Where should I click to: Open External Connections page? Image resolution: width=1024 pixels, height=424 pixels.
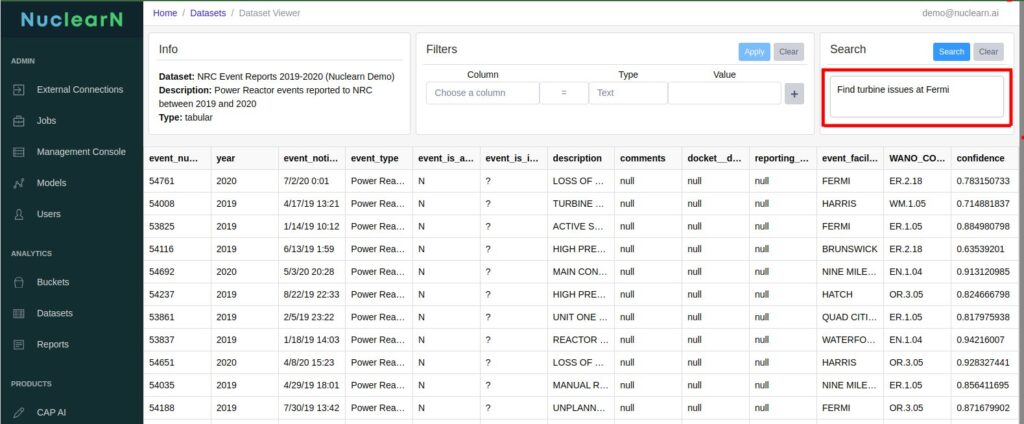coord(80,90)
